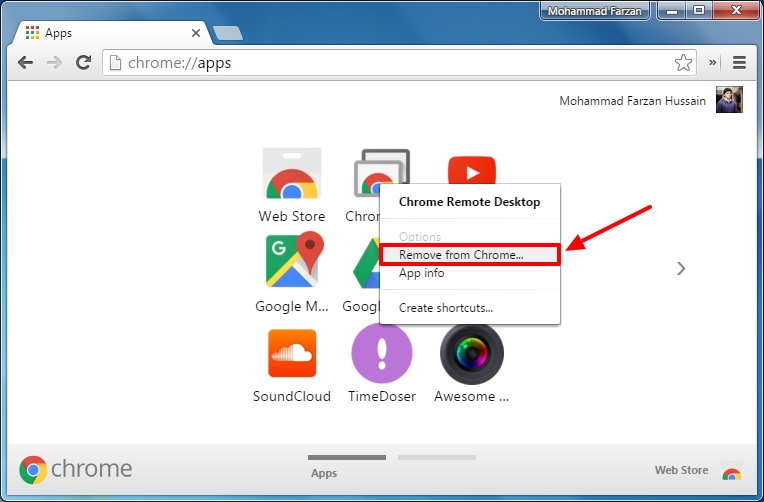
Task: Go to next apps page arrow
Action: pyautogui.click(x=681, y=269)
